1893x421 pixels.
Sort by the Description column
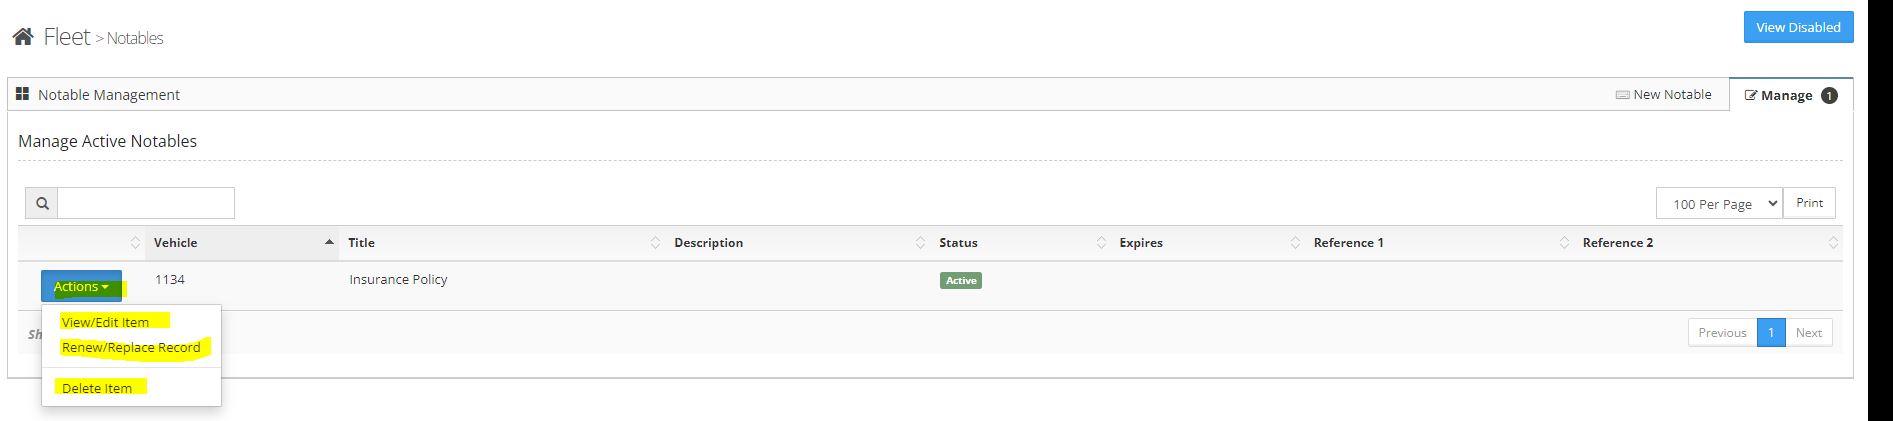920,243
